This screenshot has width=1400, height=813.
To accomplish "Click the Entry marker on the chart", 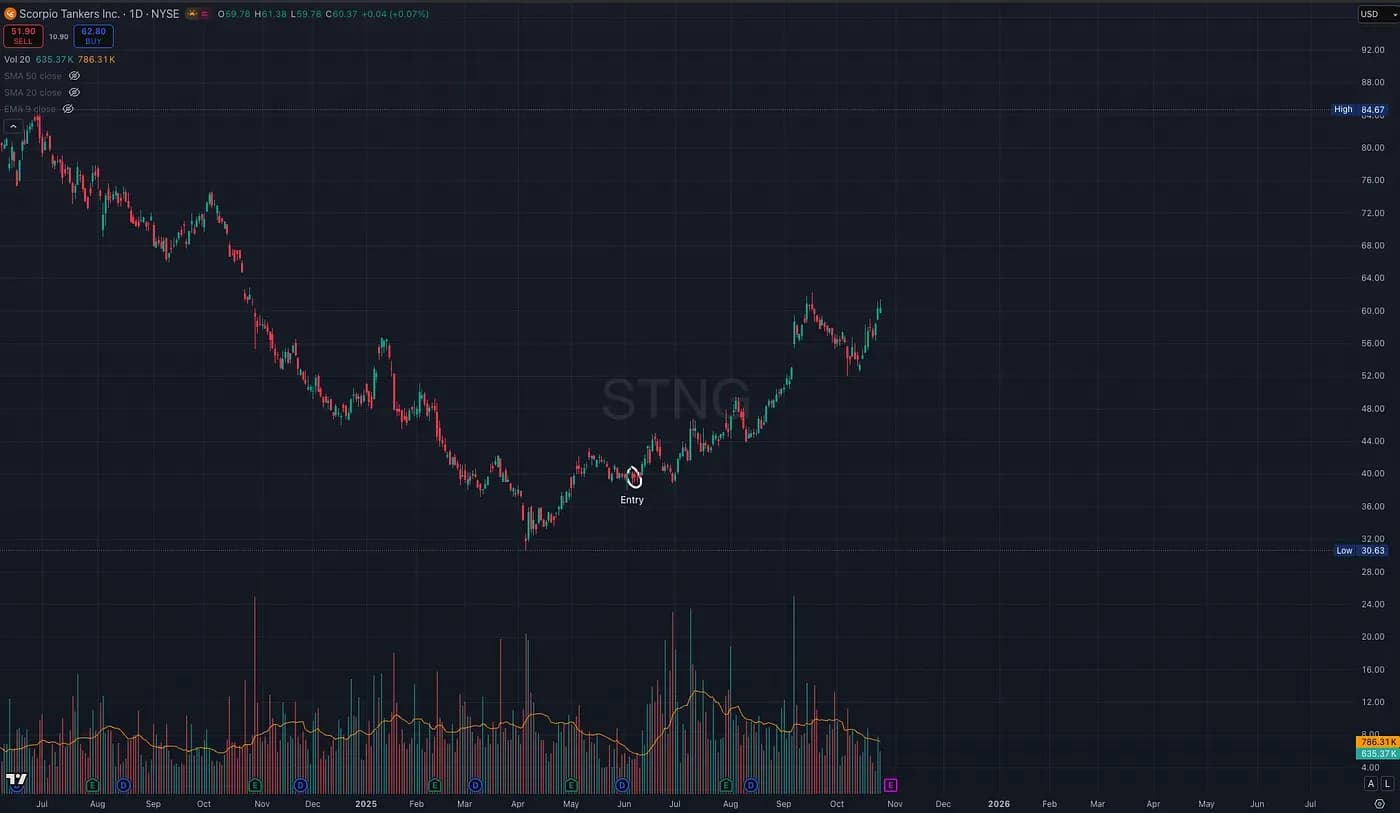I will click(634, 478).
